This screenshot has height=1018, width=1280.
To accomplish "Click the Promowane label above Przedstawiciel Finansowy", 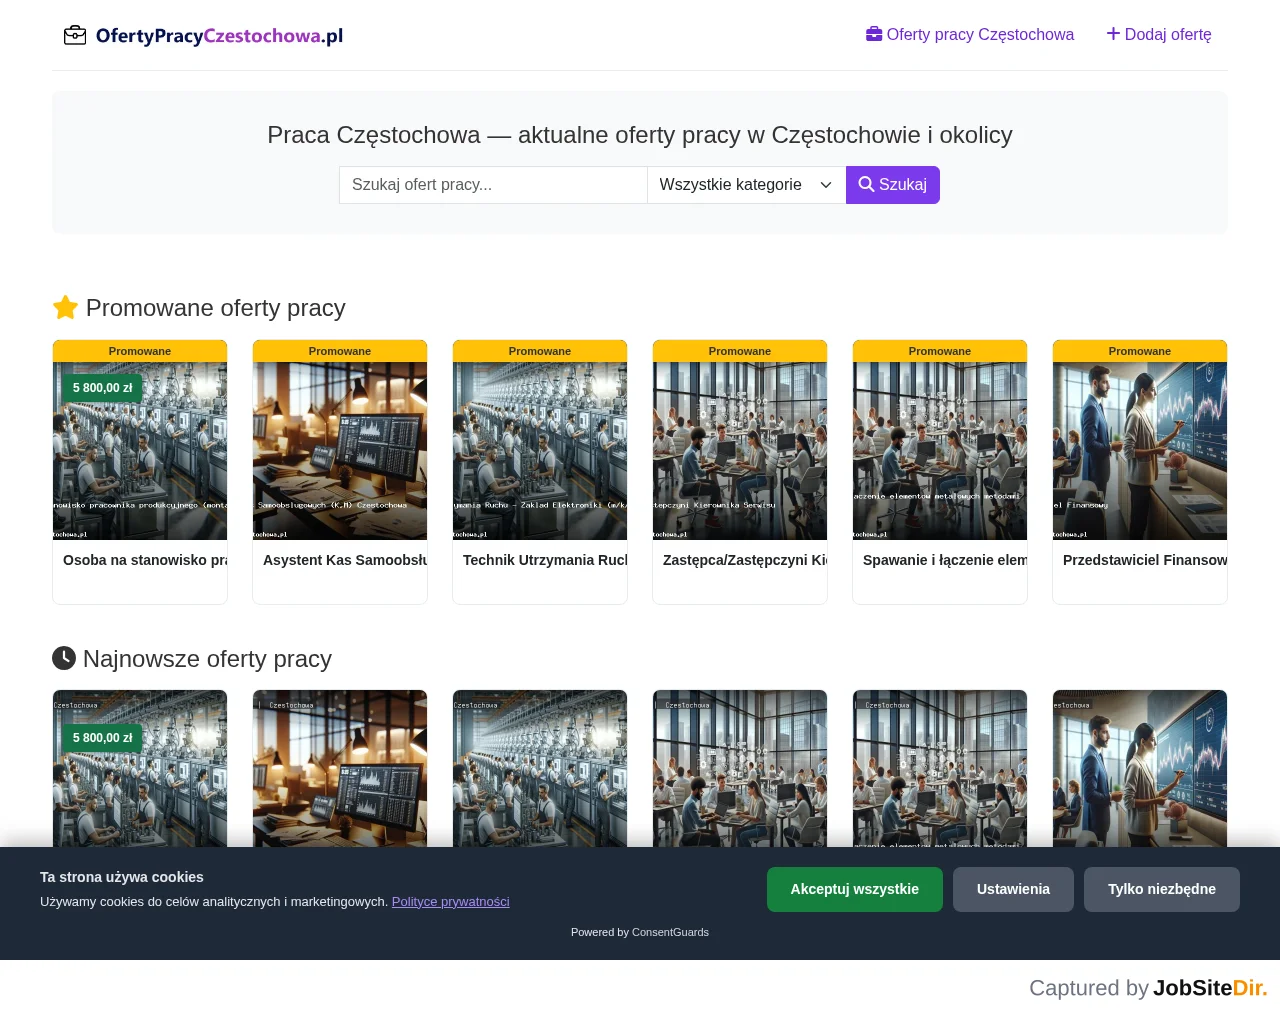I will pyautogui.click(x=1140, y=351).
